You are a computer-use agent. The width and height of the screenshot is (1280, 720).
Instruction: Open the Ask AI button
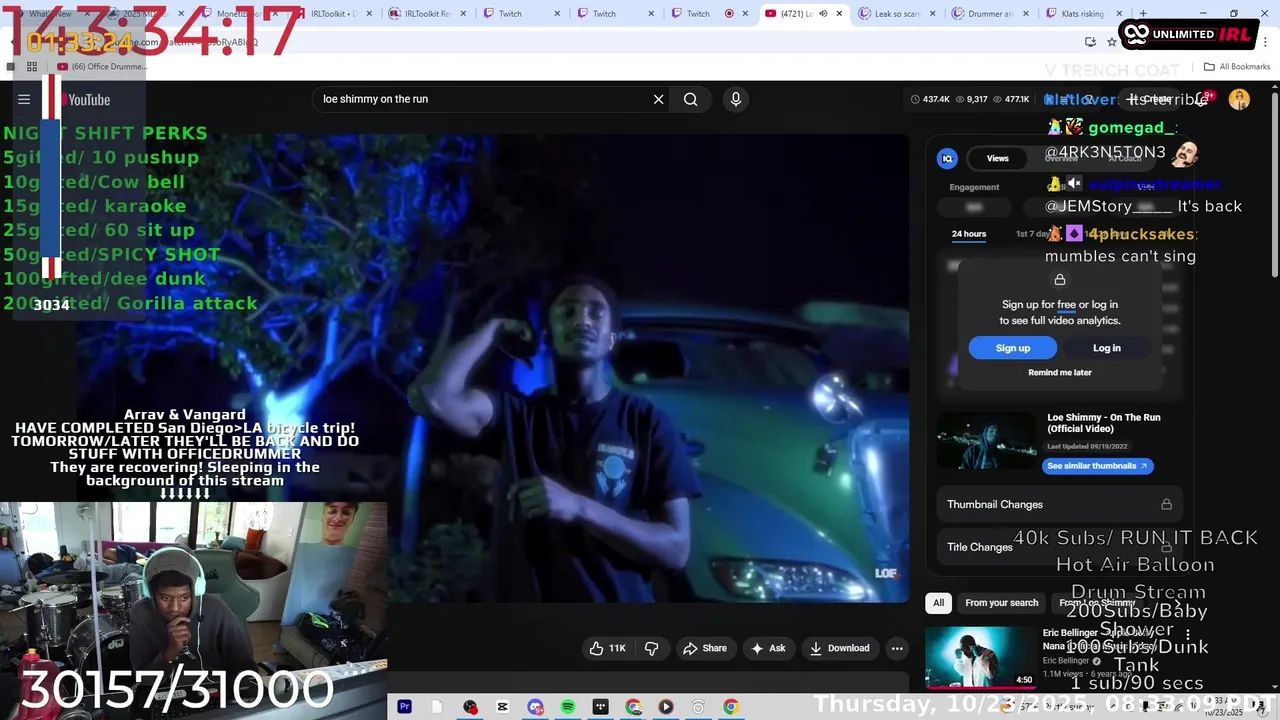[x=768, y=648]
